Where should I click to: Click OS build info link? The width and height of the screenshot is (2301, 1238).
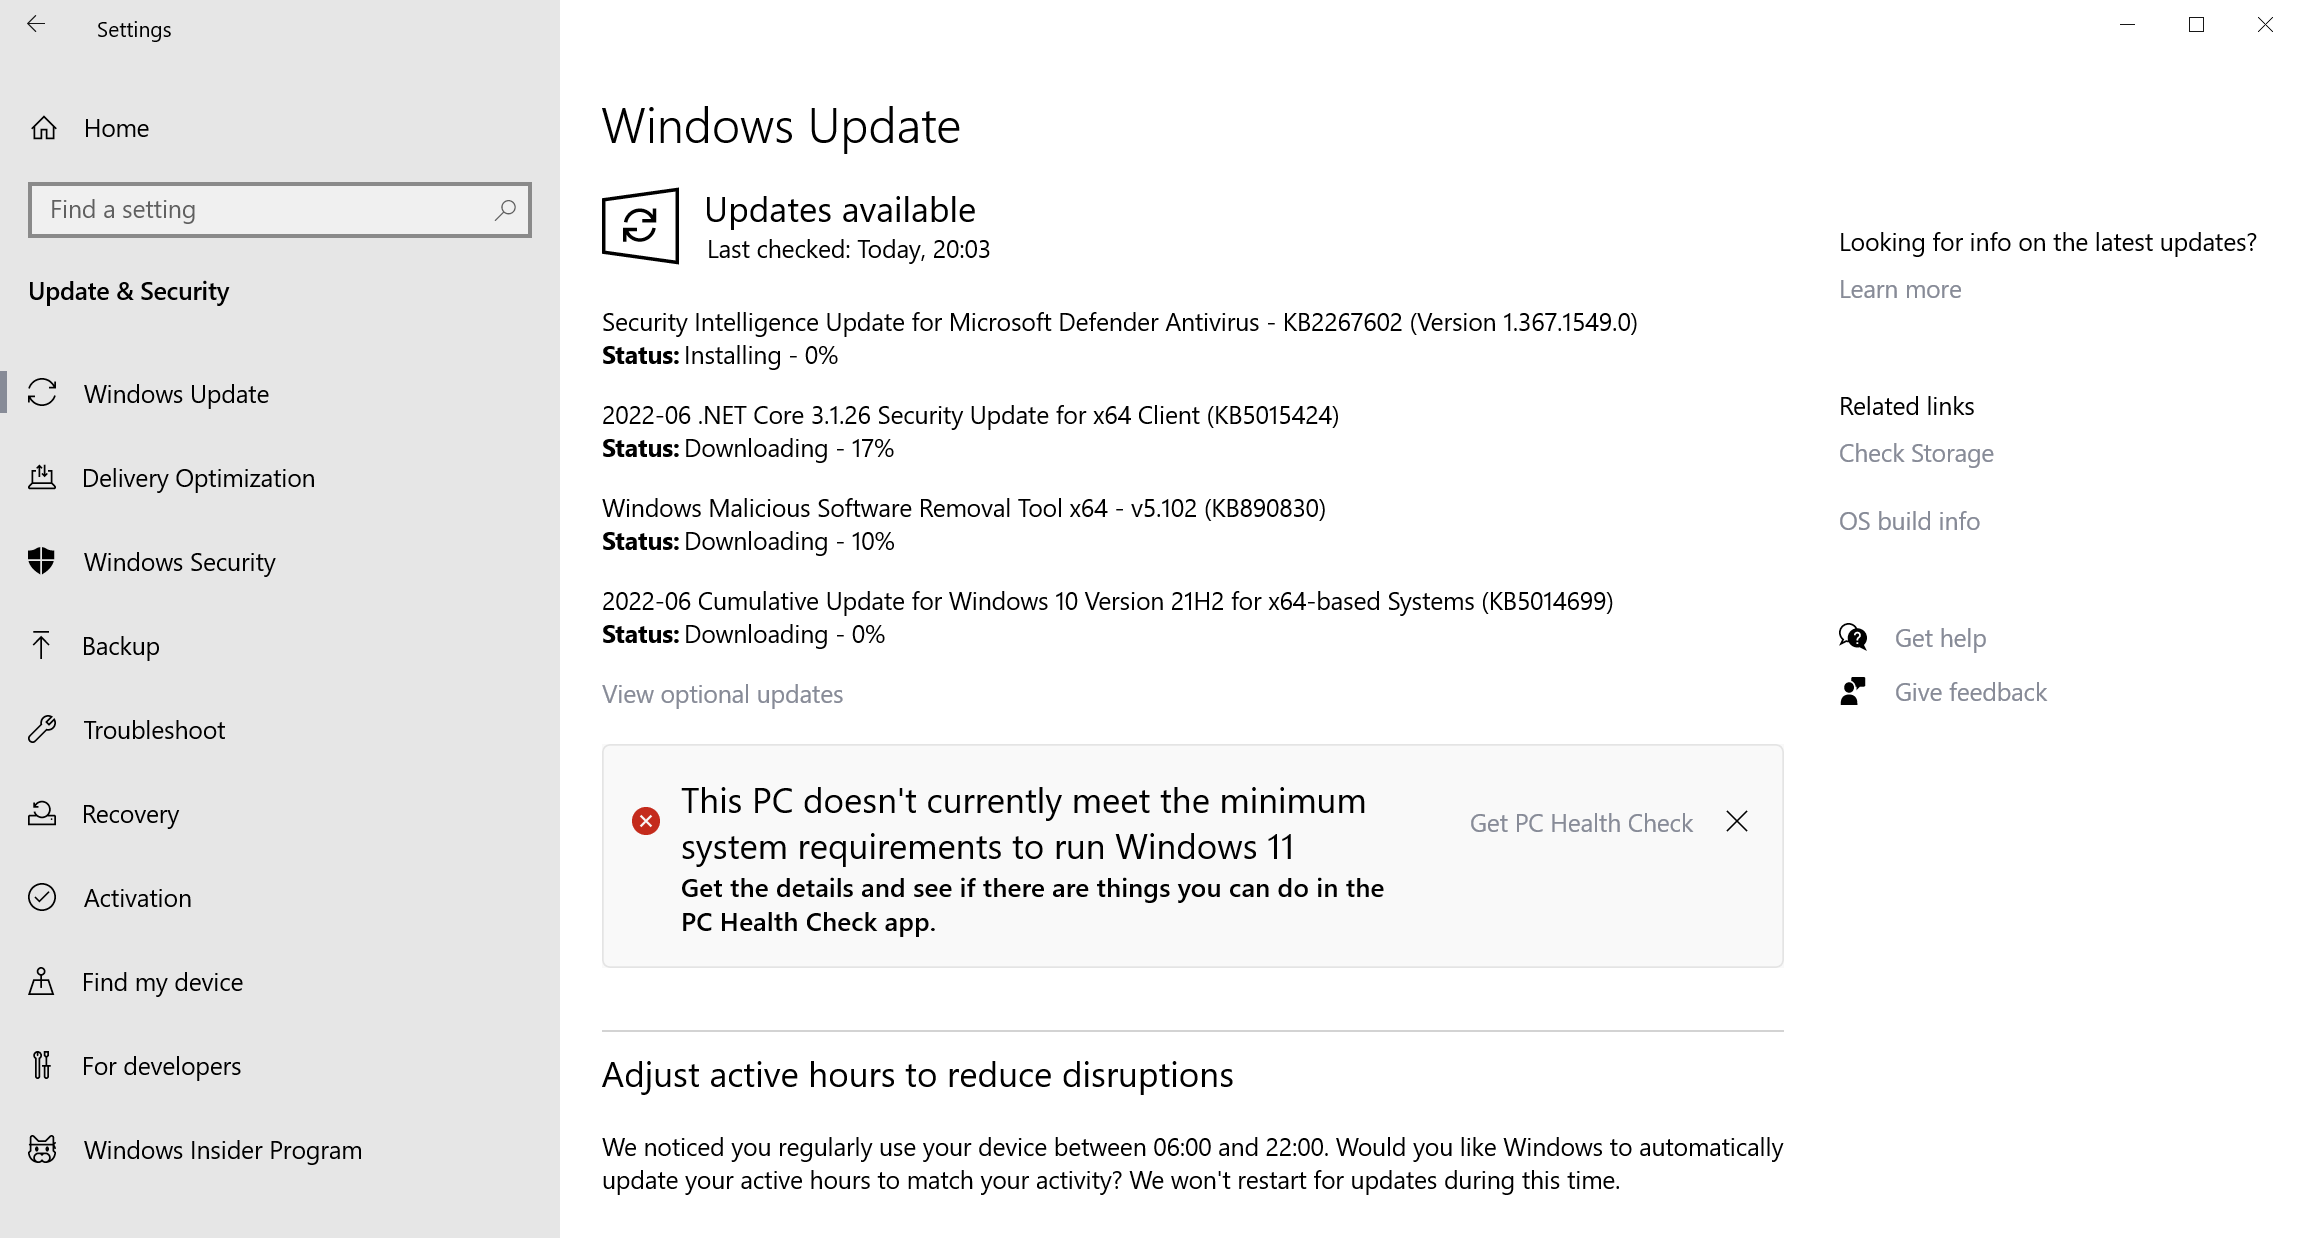point(1909,520)
